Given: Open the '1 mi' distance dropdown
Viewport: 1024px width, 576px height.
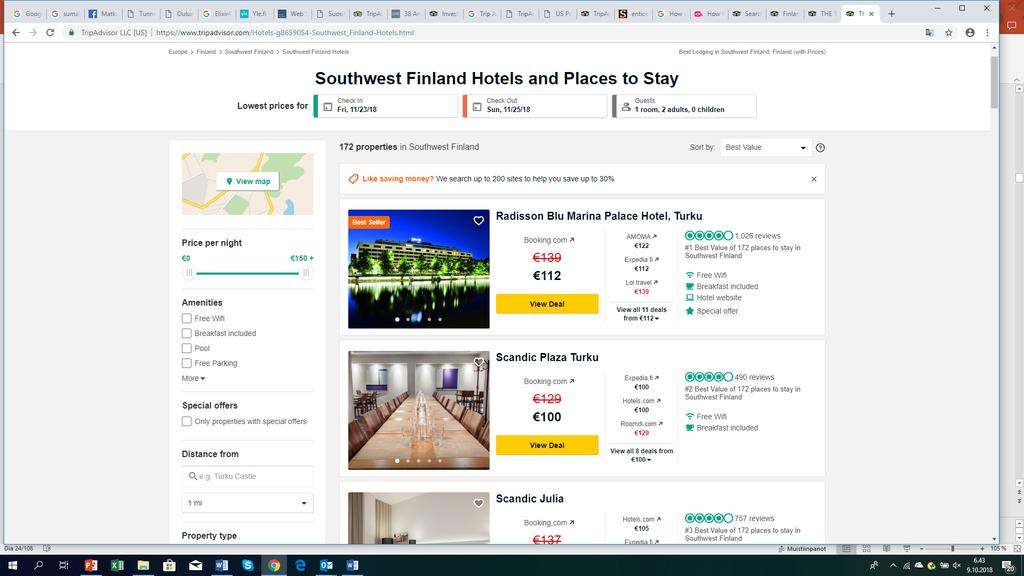Looking at the screenshot, I should (x=248, y=503).
